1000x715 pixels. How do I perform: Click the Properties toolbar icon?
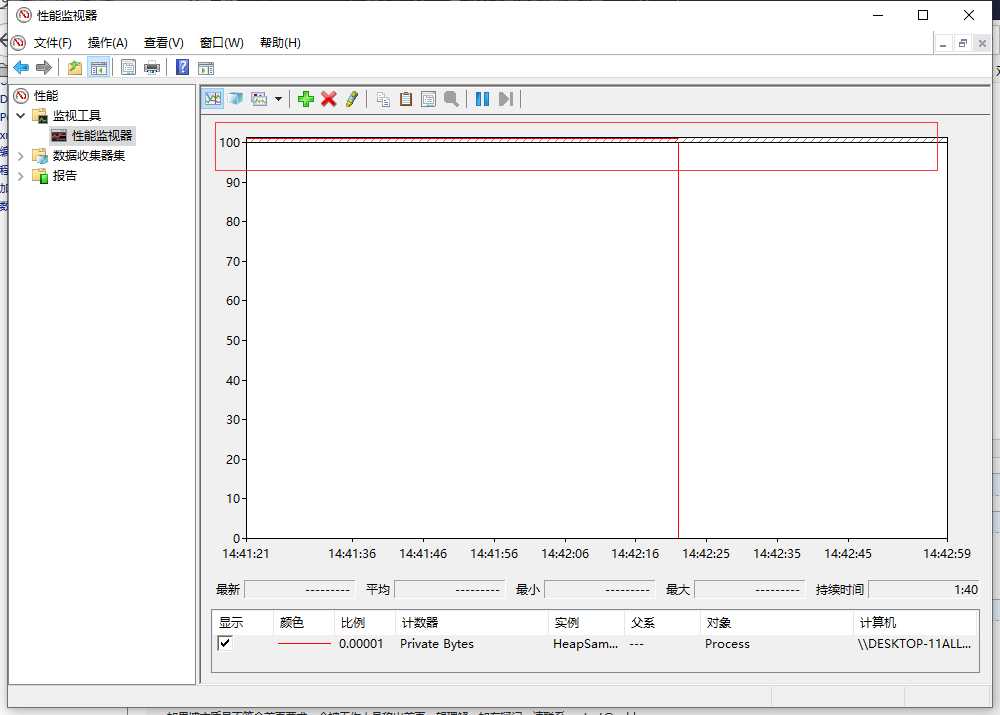tap(128, 68)
